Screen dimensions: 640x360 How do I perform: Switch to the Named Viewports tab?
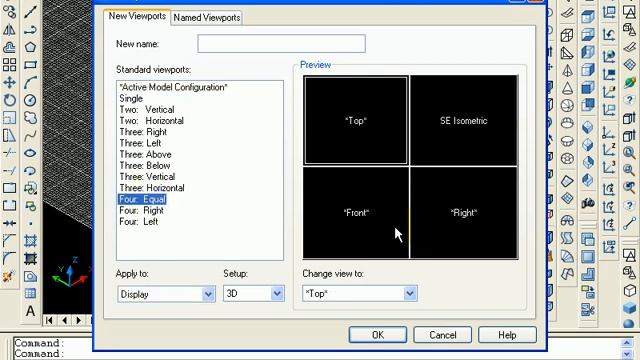[x=207, y=18]
